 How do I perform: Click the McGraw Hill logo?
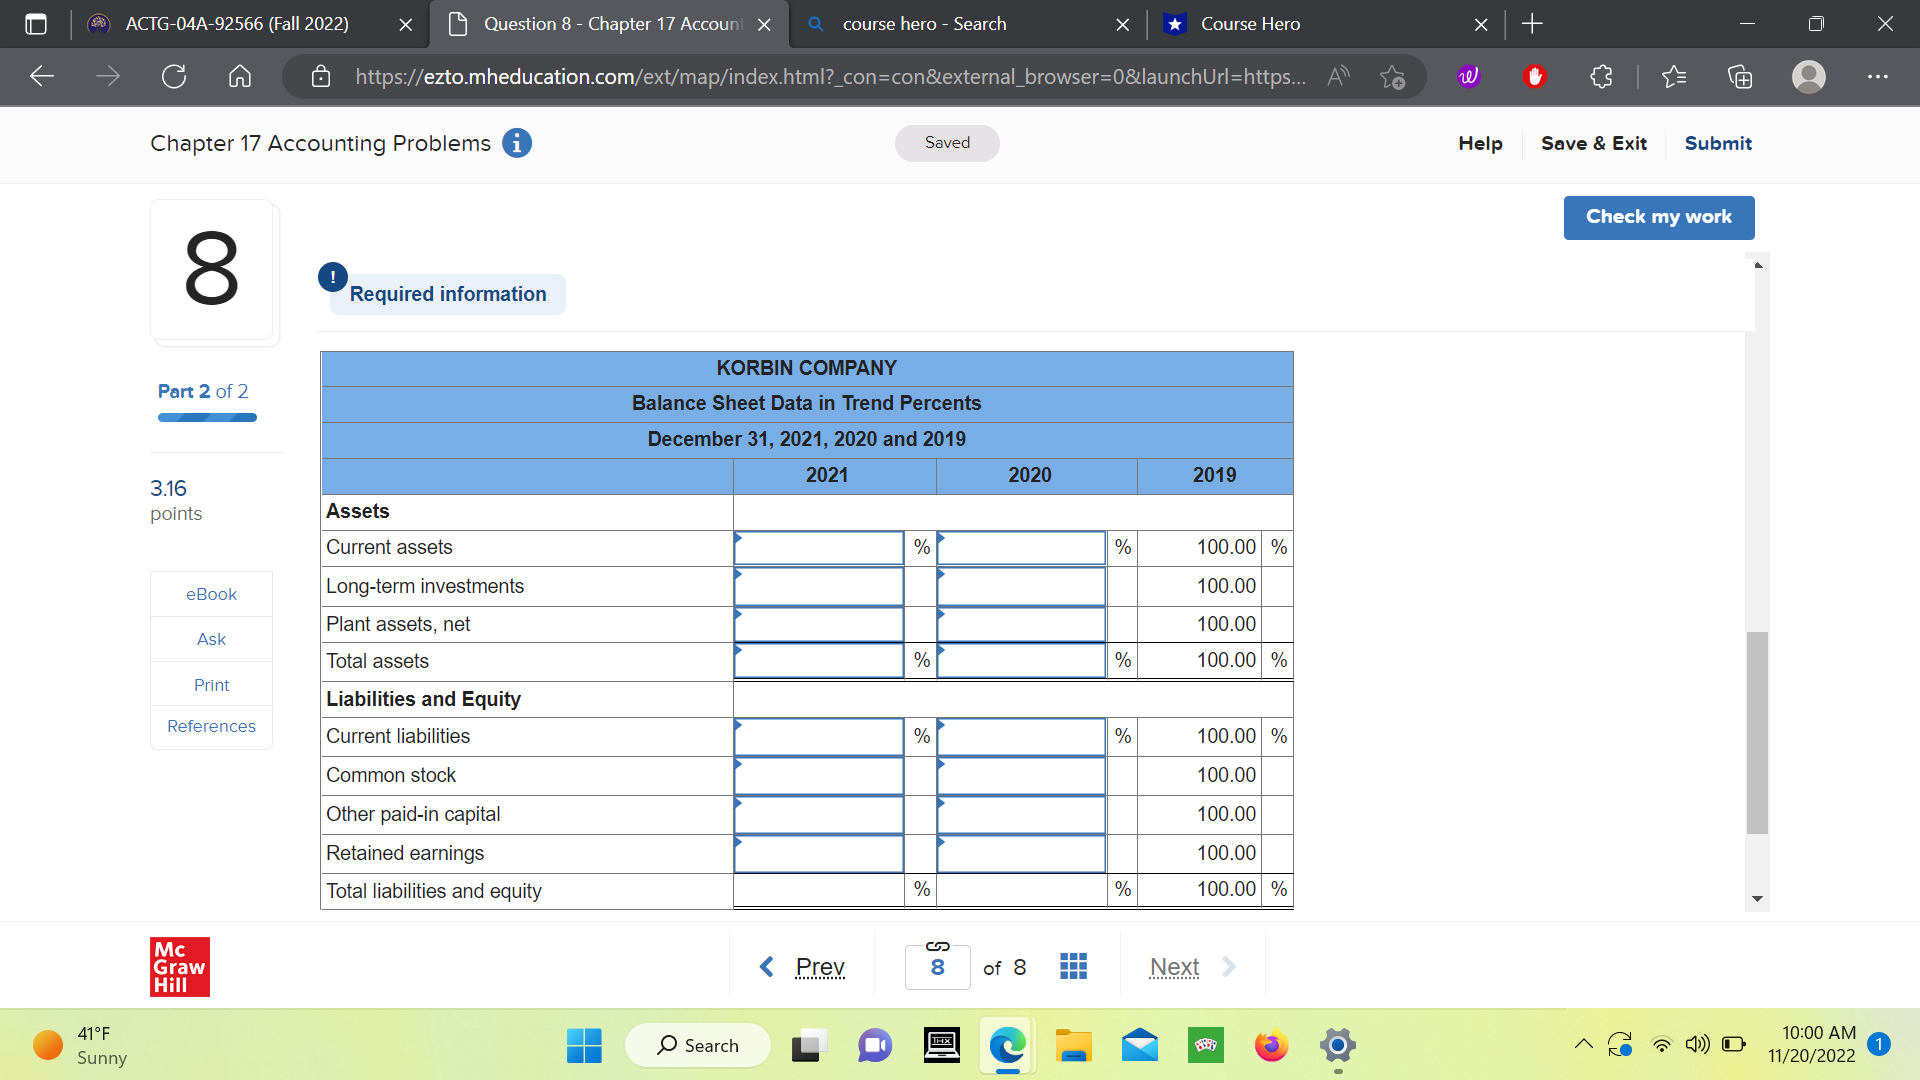tap(180, 966)
